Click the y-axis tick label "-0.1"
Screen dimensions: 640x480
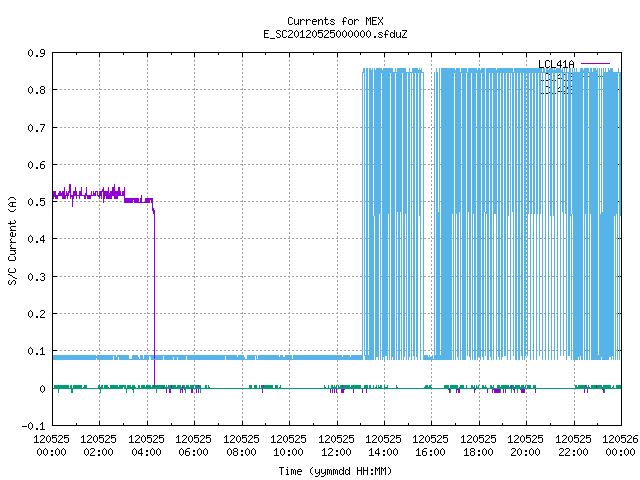pos(33,426)
